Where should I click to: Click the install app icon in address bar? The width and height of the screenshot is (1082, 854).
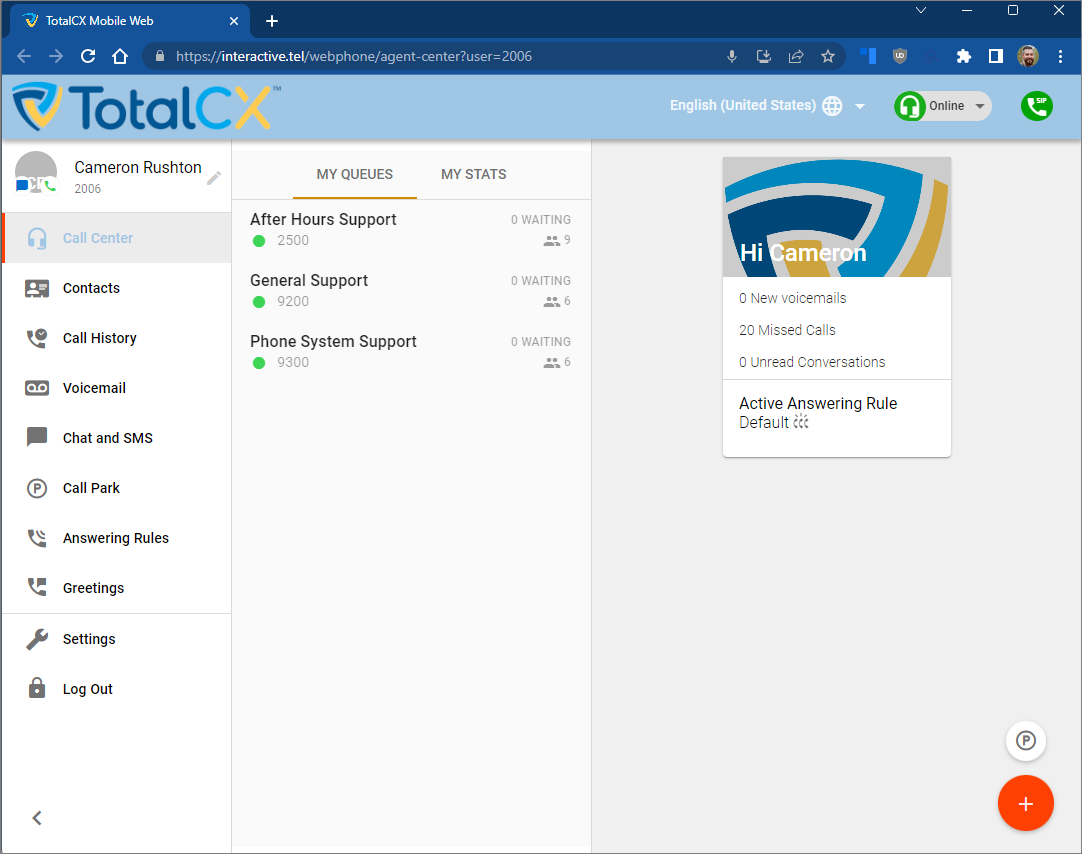coord(764,57)
